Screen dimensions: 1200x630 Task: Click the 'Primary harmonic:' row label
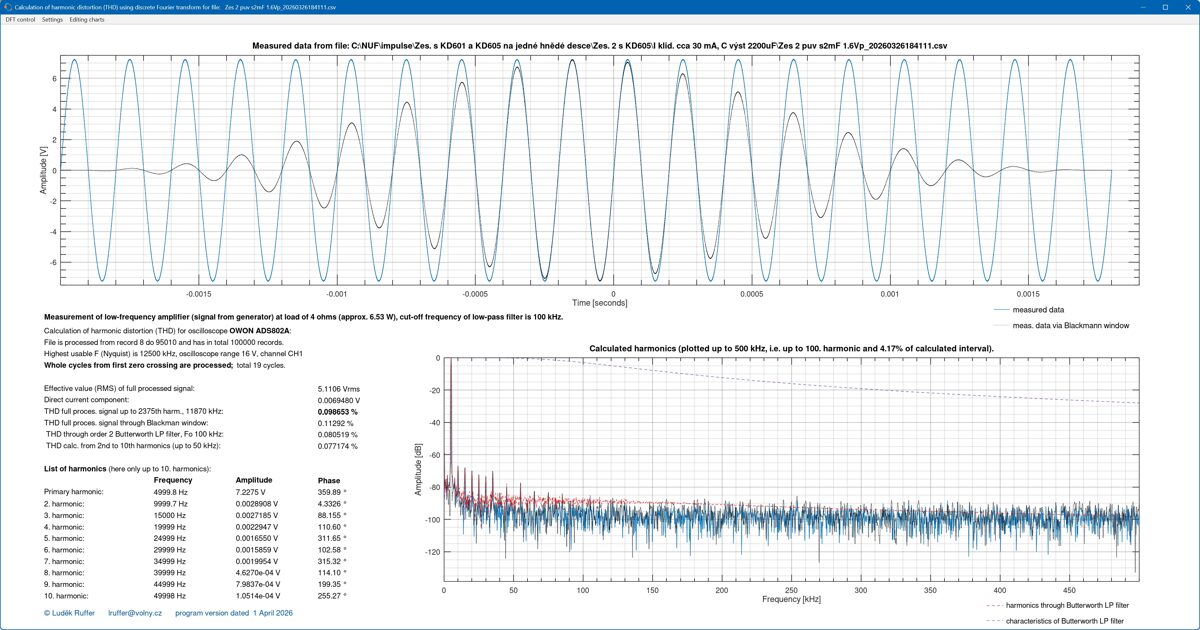coord(73,492)
